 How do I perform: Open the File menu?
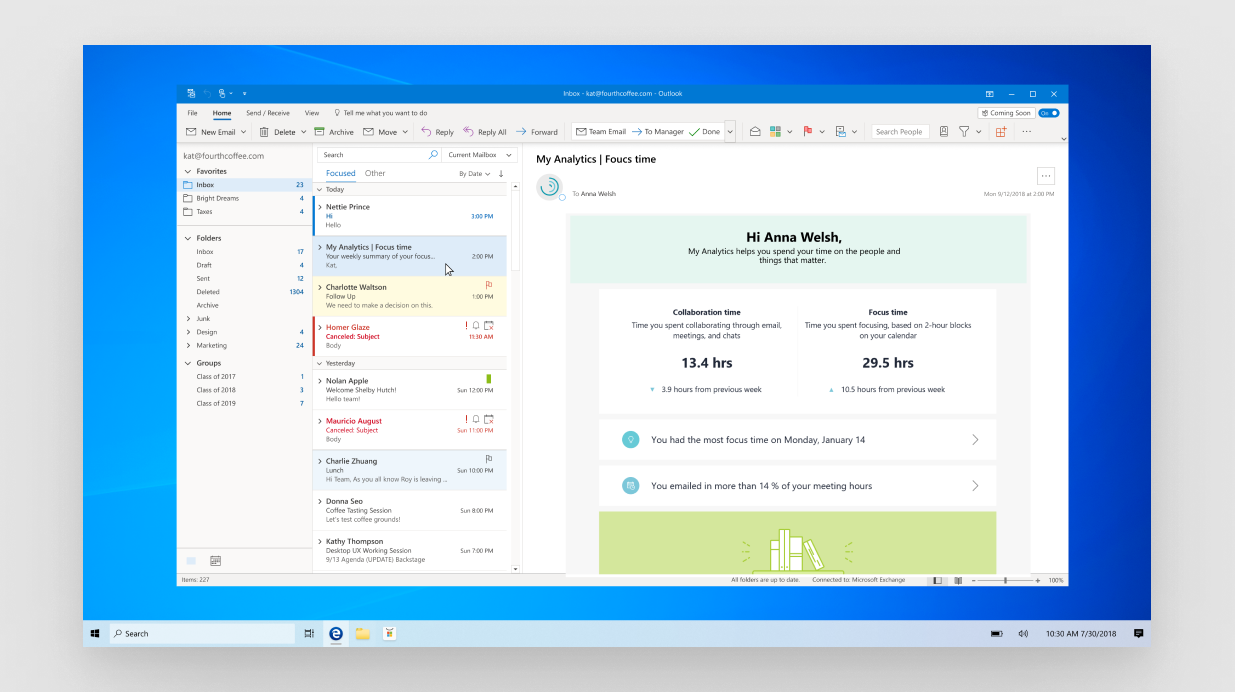click(x=192, y=113)
